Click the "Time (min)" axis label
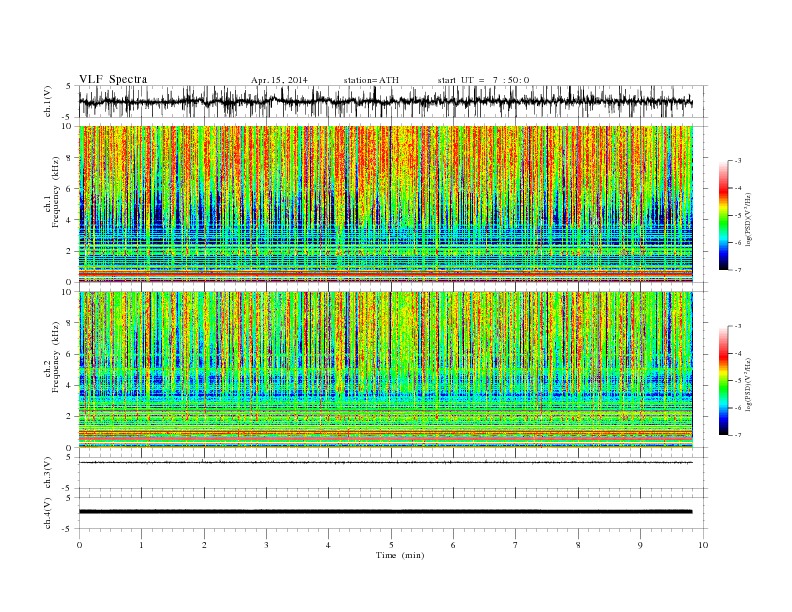 400,555
